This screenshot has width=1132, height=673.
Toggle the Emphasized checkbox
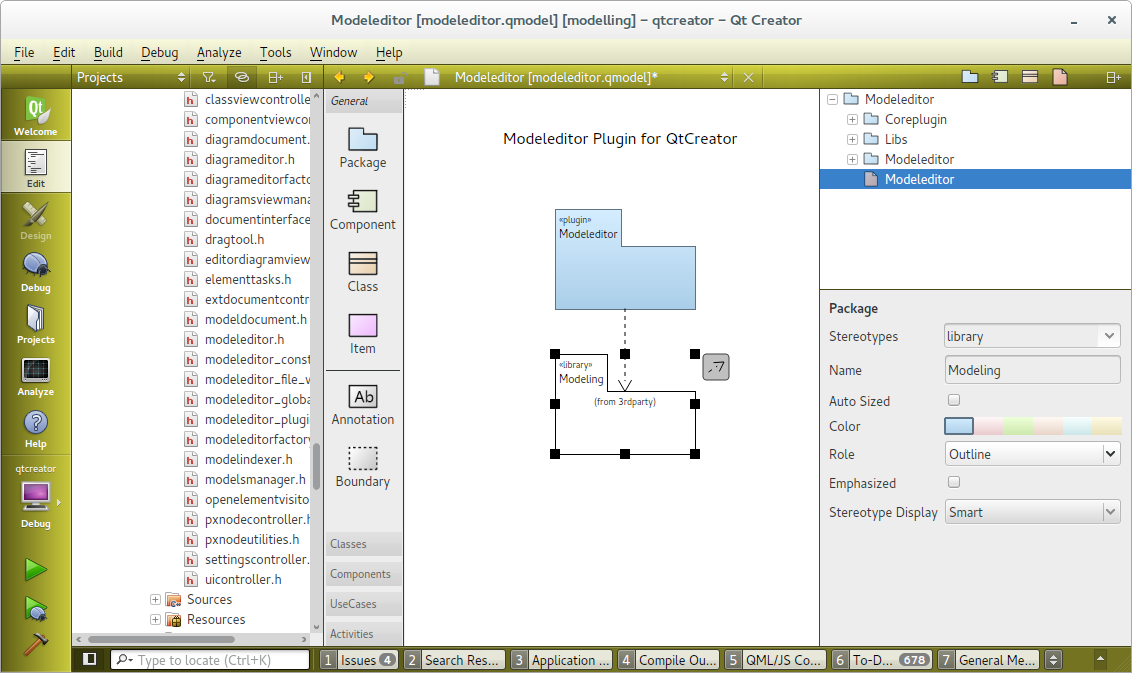pyautogui.click(x=954, y=482)
